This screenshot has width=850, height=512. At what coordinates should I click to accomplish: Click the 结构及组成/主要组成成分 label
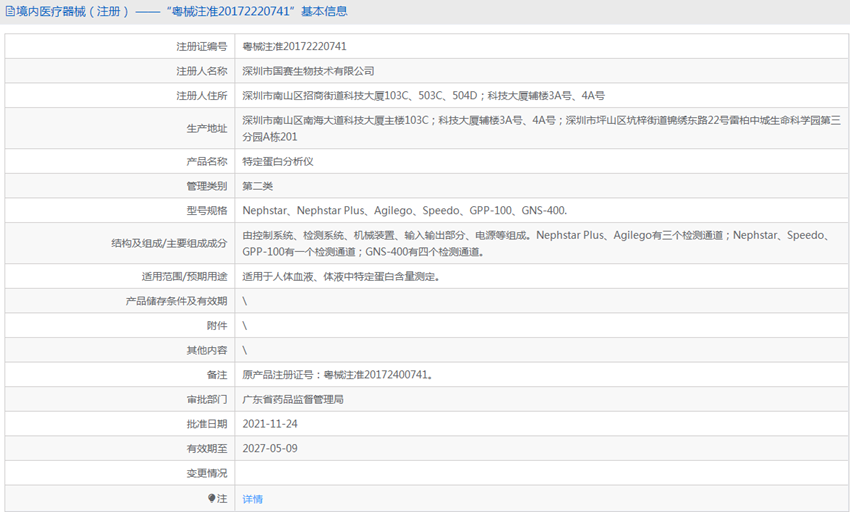169,244
